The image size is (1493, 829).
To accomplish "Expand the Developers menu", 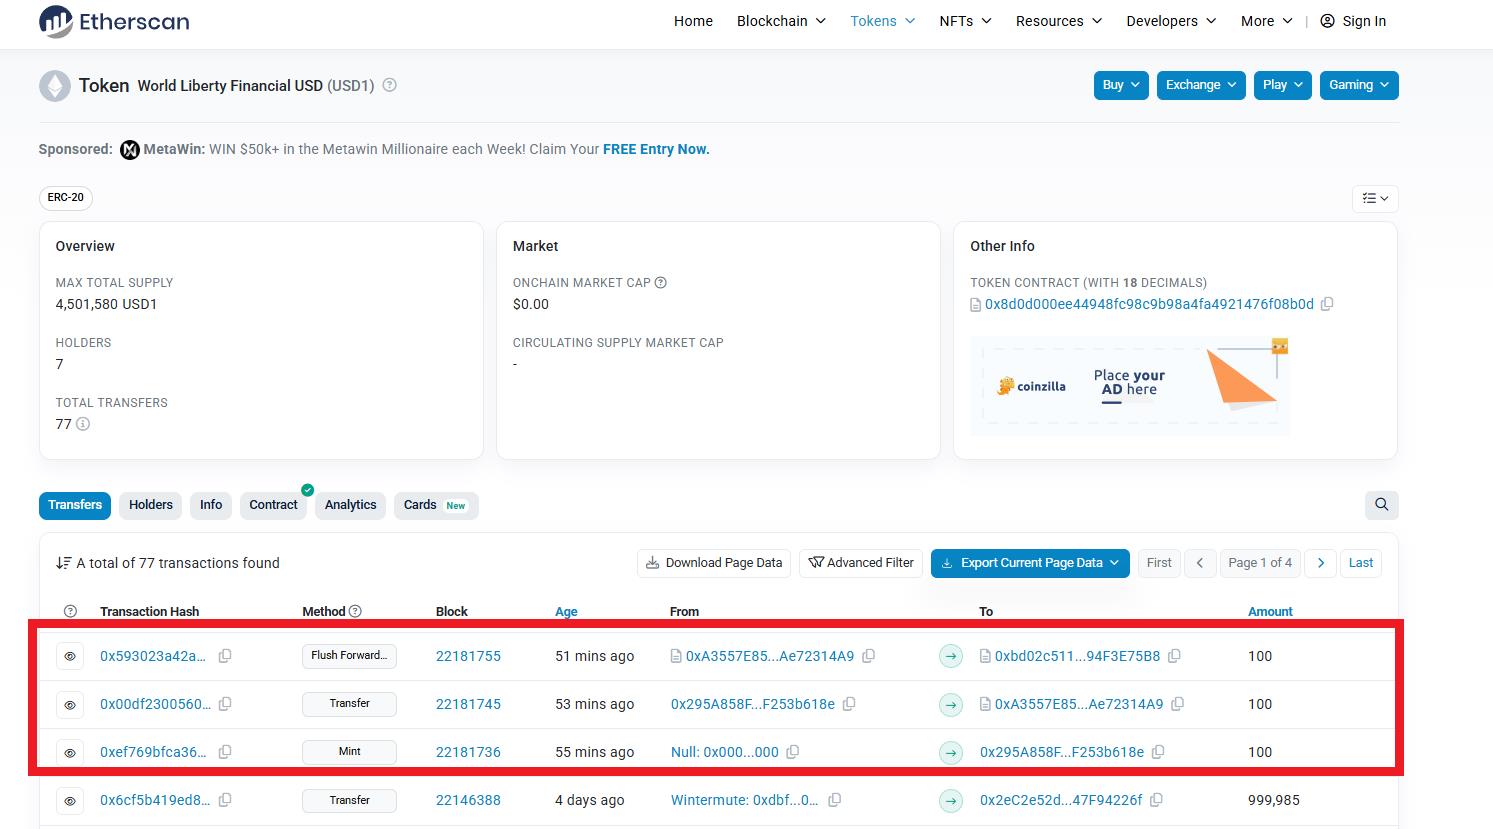I will (1171, 21).
